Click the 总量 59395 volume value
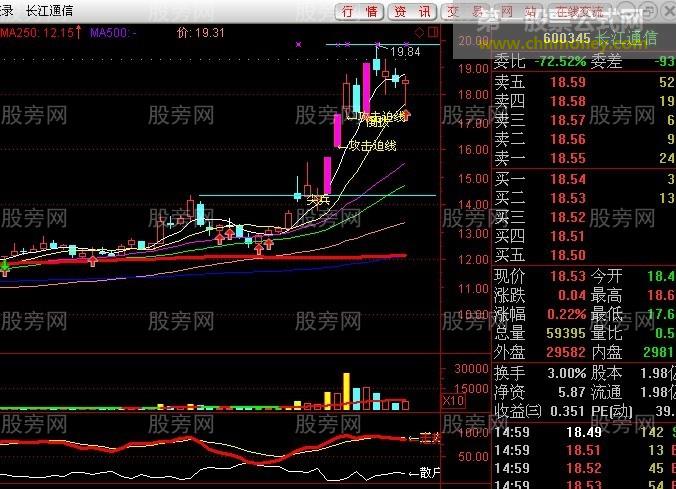The height and width of the screenshot is (489, 676). (x=566, y=333)
